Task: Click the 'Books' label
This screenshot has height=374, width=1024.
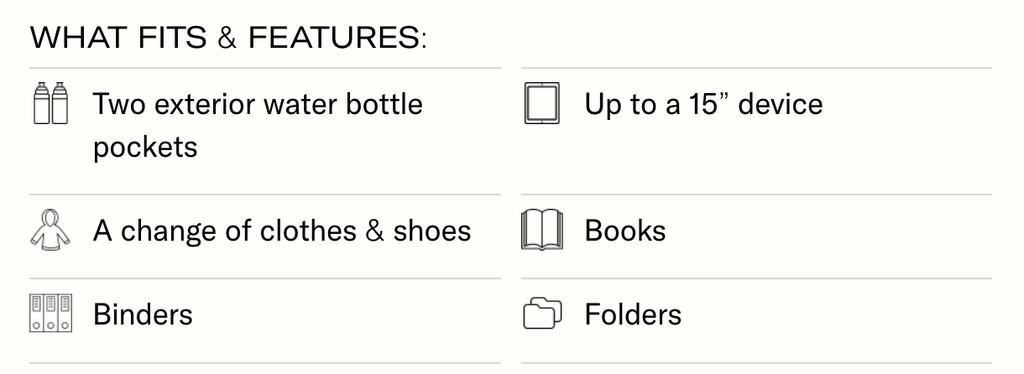Action: click(625, 231)
